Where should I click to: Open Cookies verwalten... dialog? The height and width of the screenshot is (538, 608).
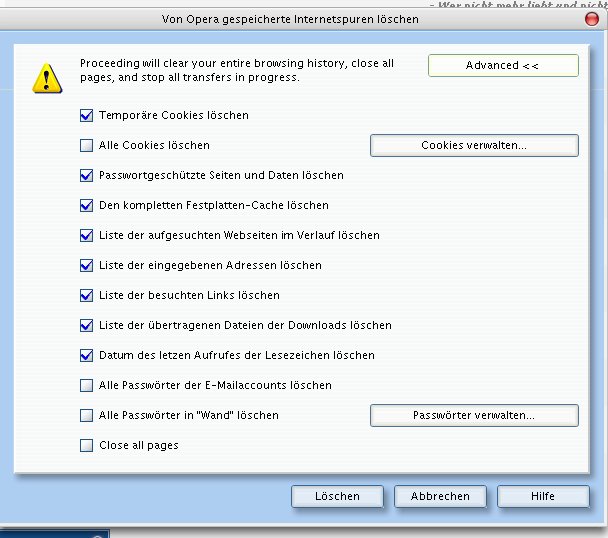pos(474,145)
